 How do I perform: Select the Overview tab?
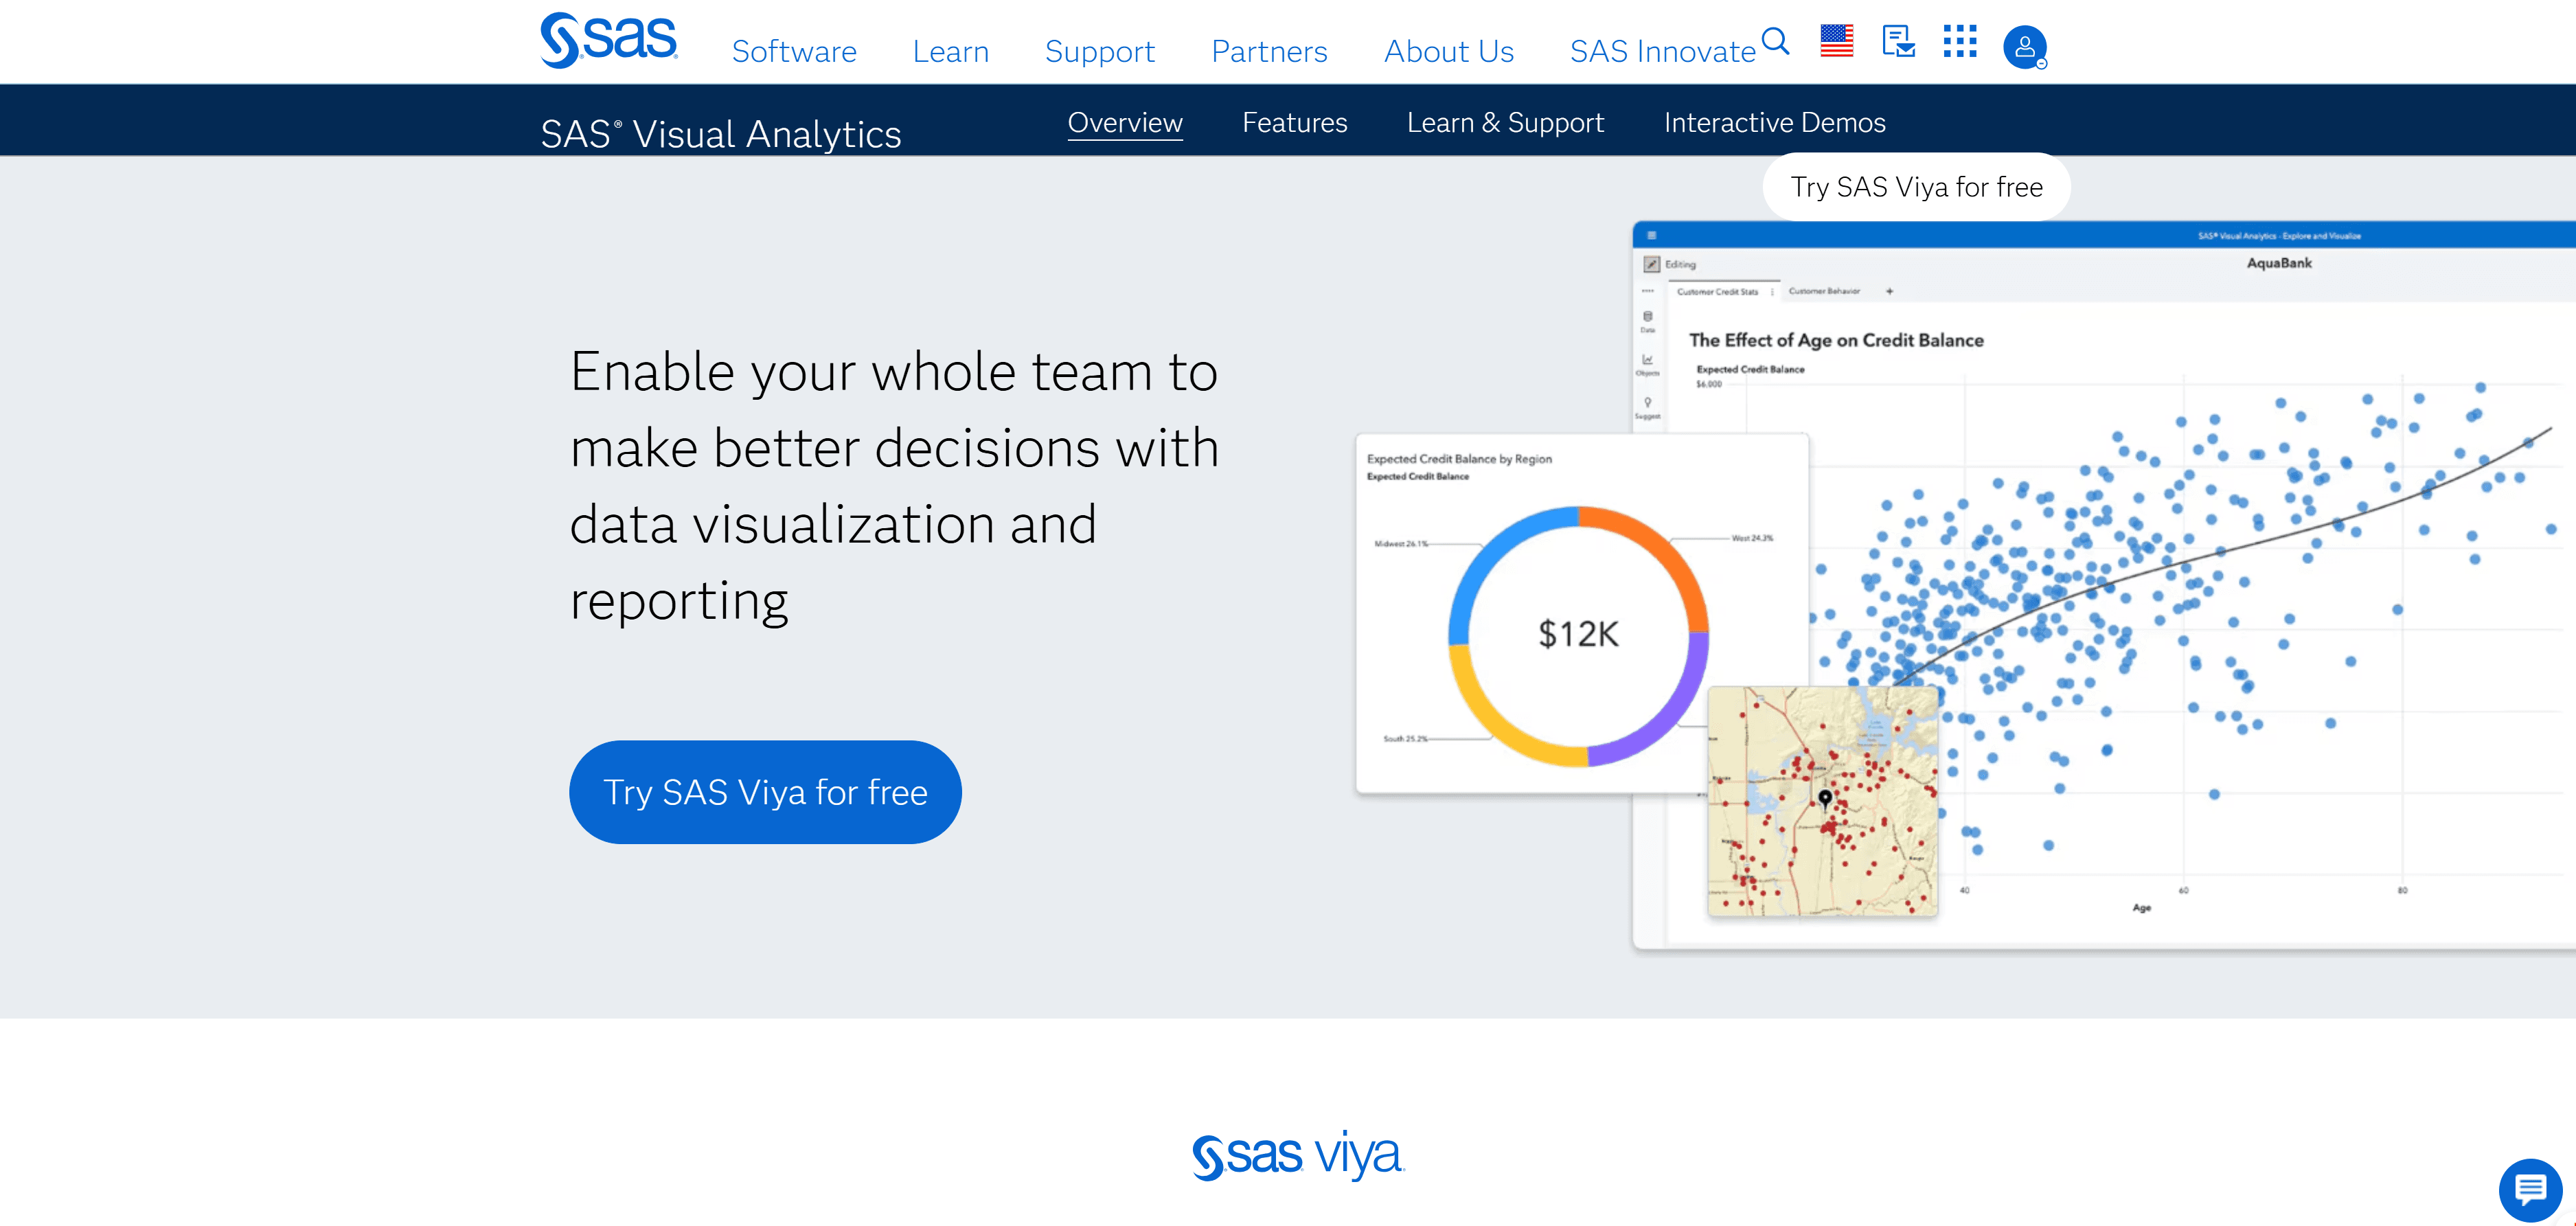tap(1125, 122)
